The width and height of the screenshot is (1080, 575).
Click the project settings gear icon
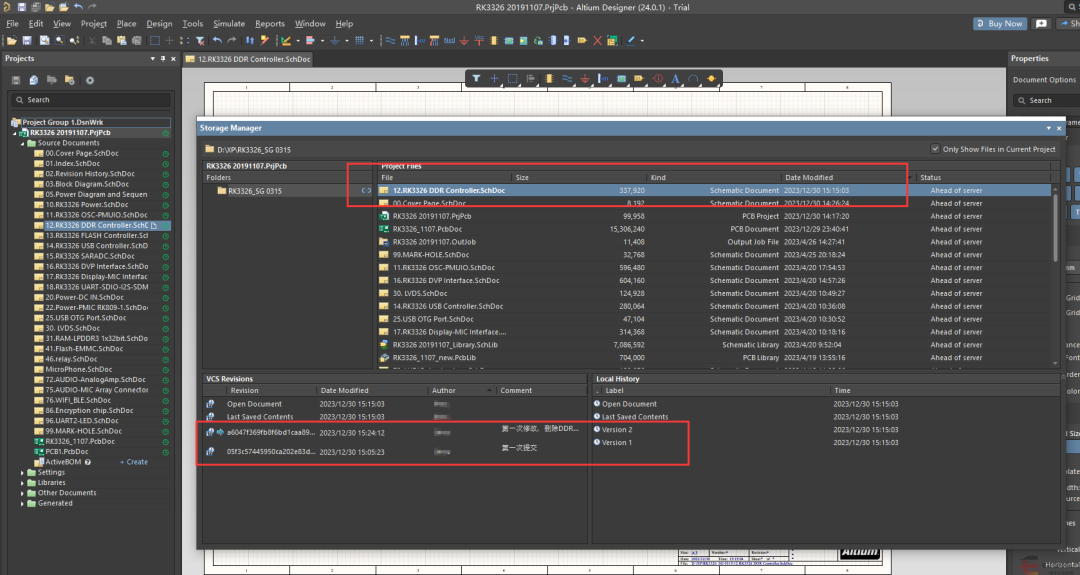coord(89,80)
